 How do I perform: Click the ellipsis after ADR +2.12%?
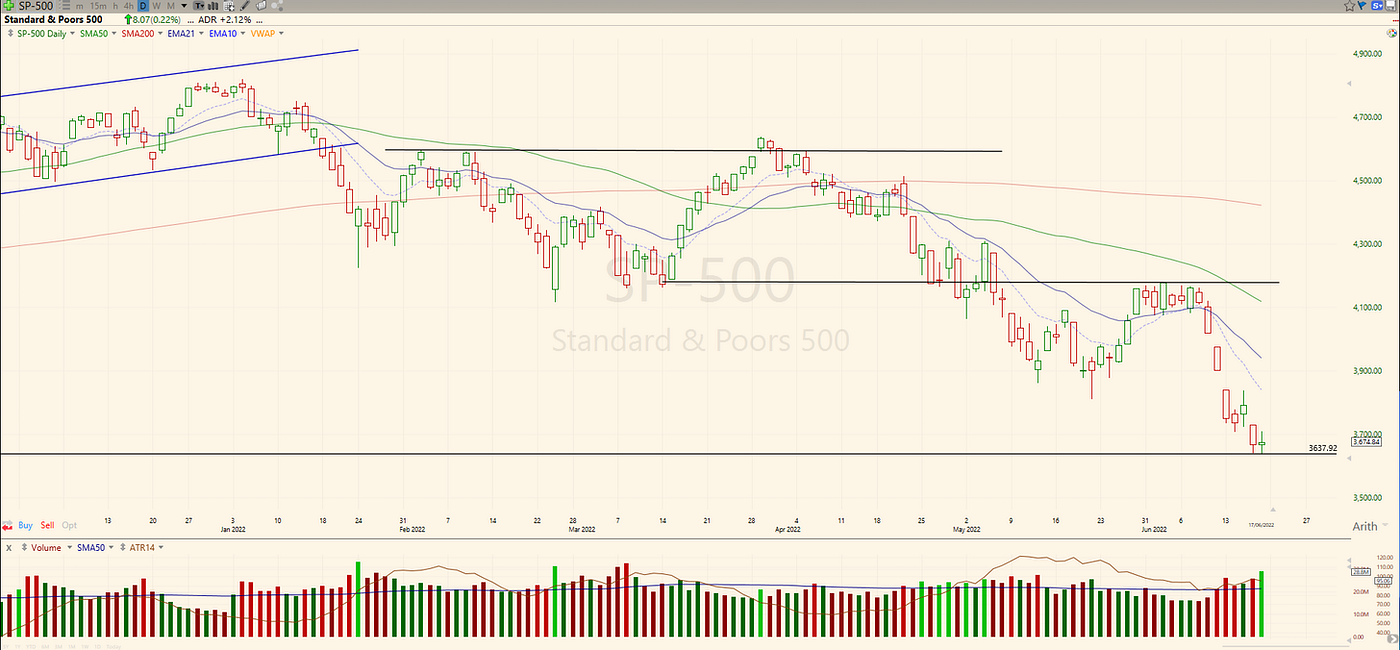point(259,20)
